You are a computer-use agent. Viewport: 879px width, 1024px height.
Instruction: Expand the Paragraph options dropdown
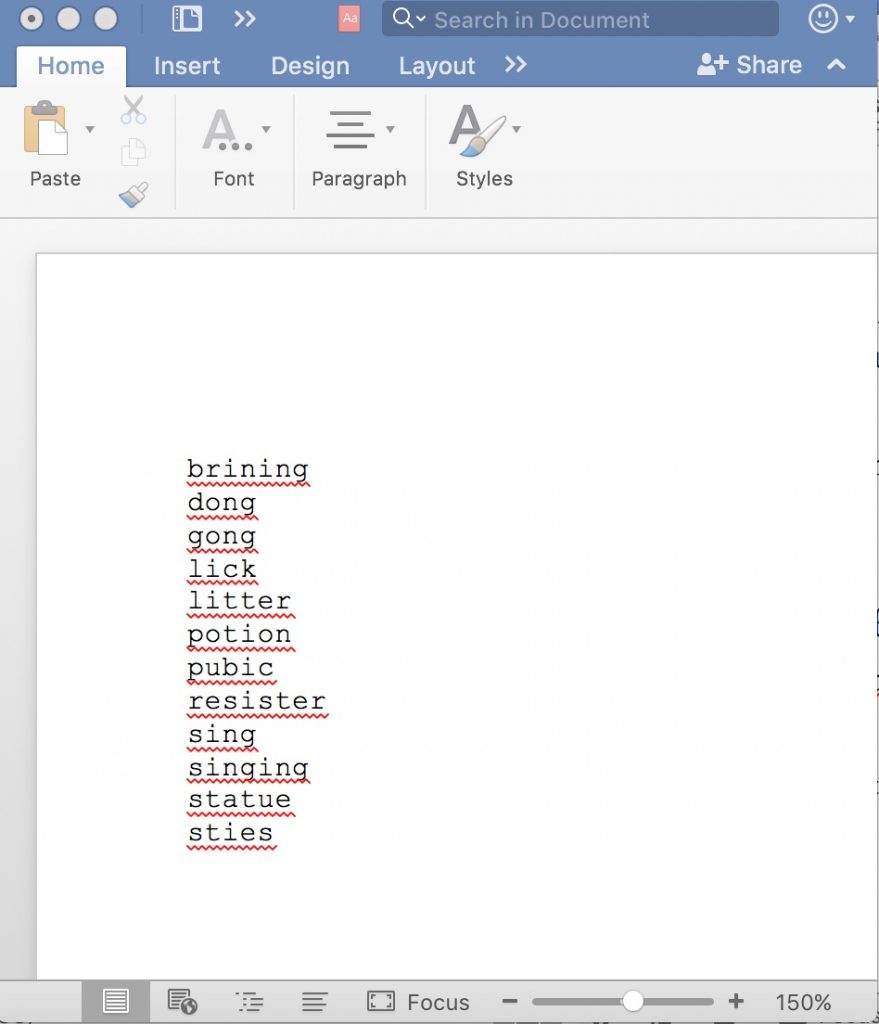(390, 130)
